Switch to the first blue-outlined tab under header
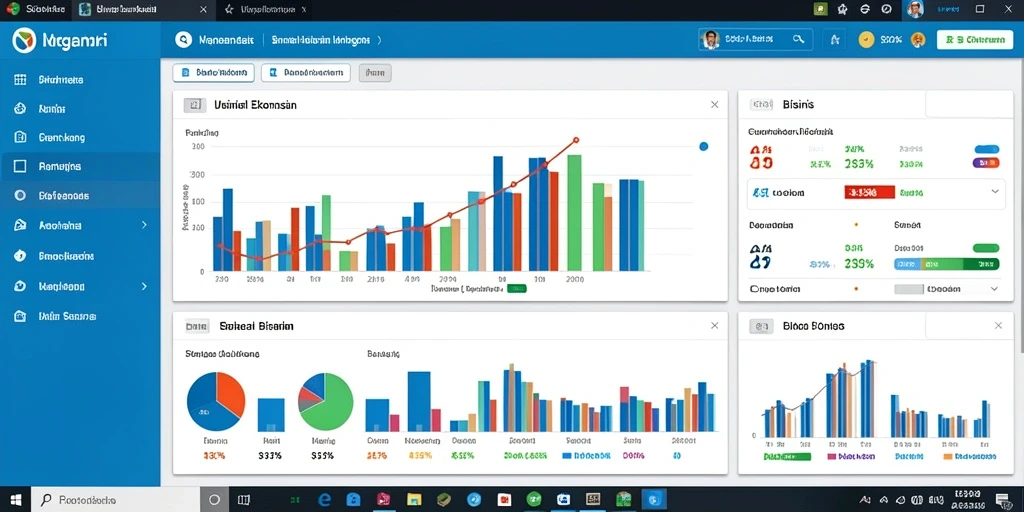1024x512 pixels. click(214, 72)
